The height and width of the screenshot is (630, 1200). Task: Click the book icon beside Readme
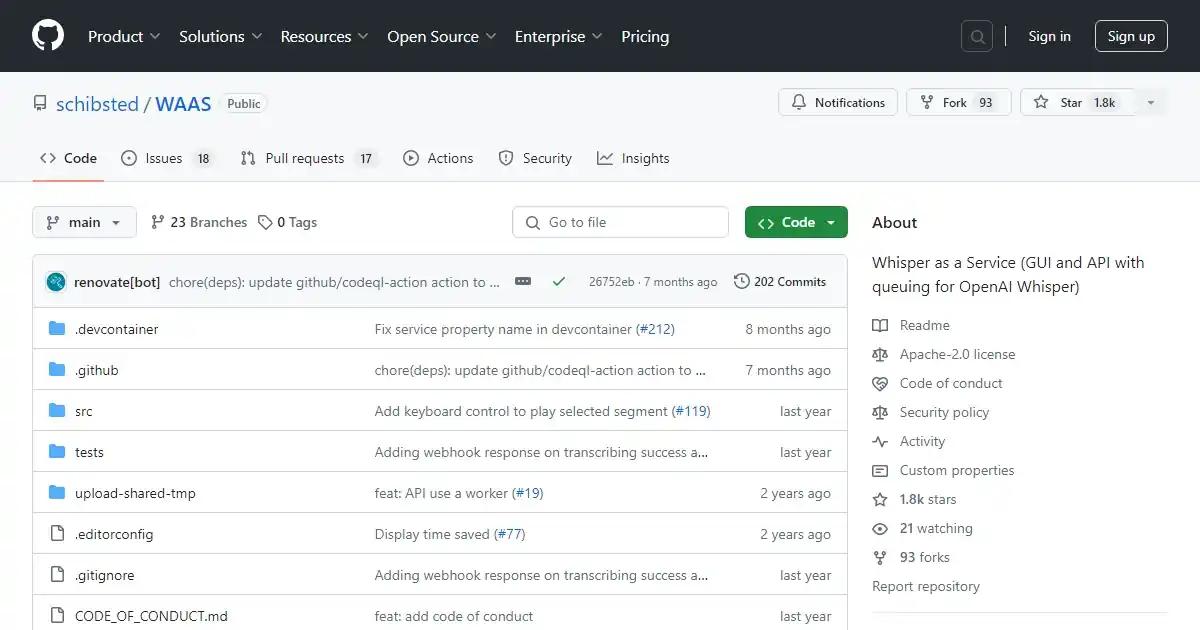[x=880, y=325]
